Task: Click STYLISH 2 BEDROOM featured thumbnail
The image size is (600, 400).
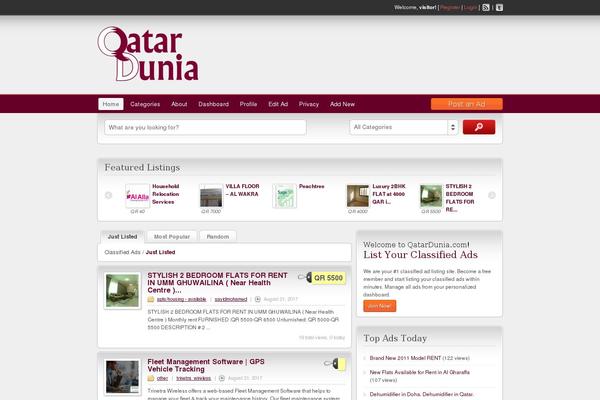Action: [x=431, y=196]
